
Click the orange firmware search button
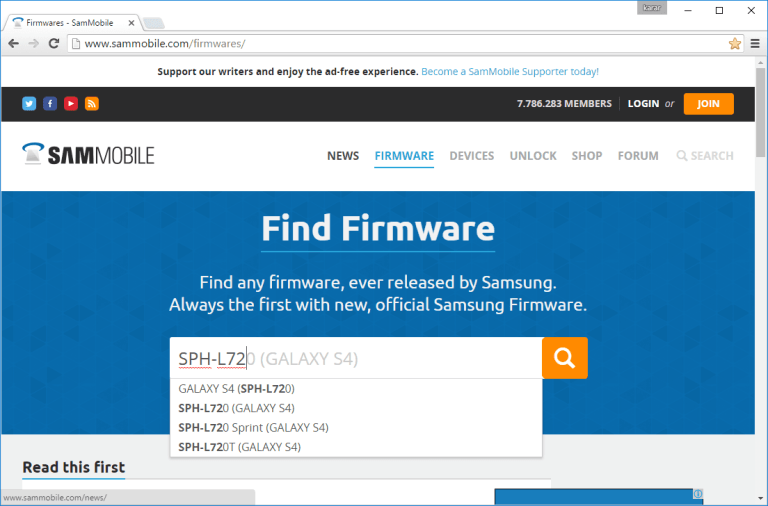565,358
